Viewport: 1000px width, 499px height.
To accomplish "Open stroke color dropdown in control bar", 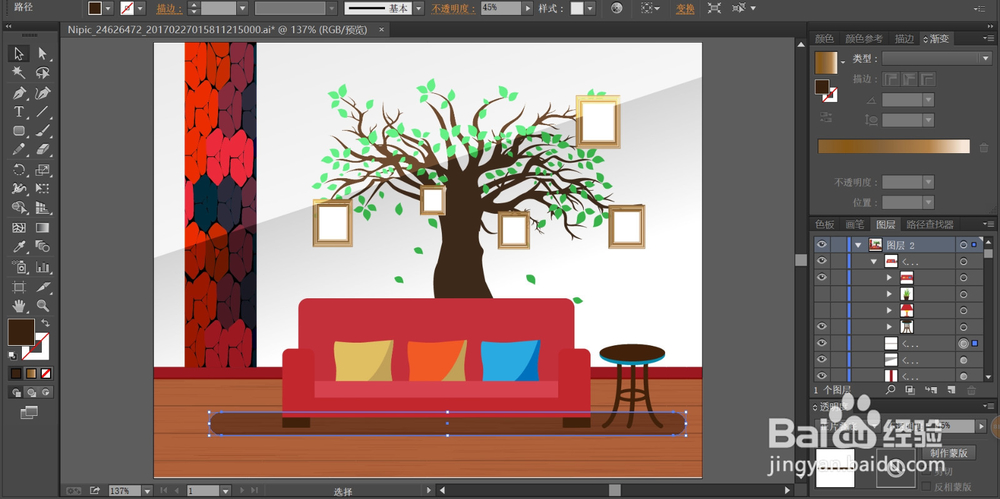I will (x=140, y=8).
